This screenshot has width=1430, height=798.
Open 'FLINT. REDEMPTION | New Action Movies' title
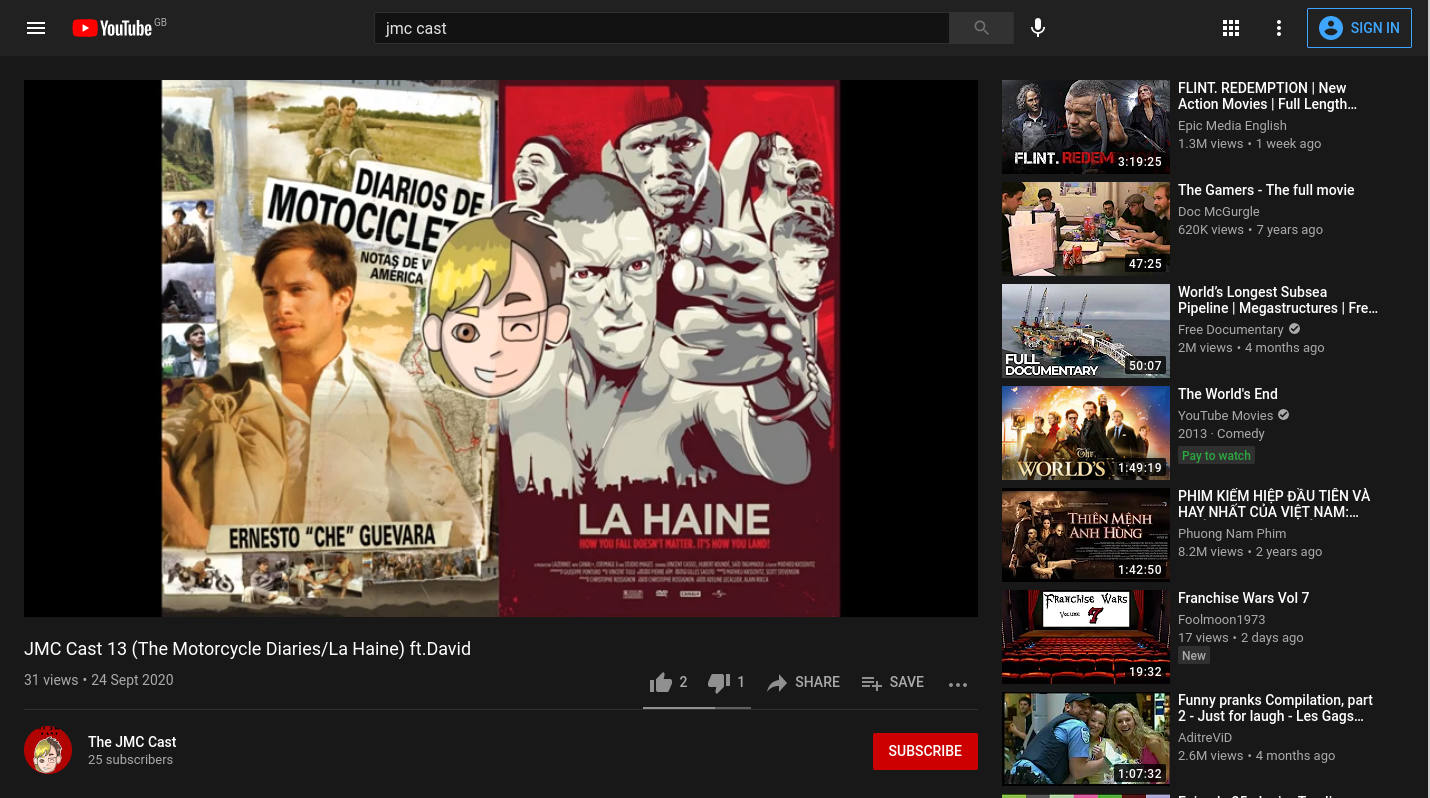pos(1267,96)
